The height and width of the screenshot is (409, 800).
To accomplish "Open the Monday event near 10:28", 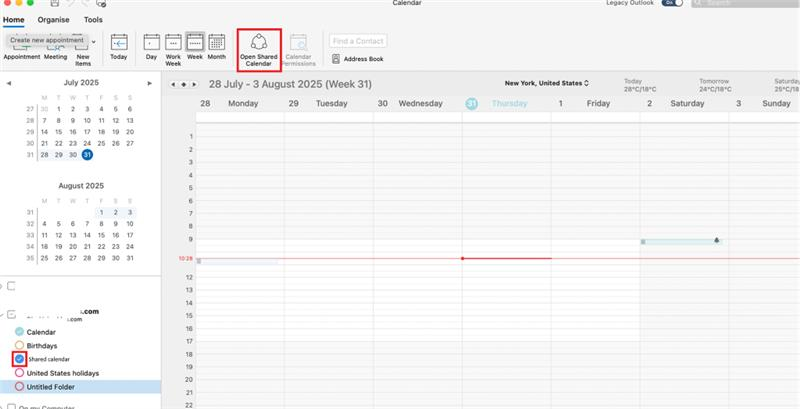I will pos(238,262).
